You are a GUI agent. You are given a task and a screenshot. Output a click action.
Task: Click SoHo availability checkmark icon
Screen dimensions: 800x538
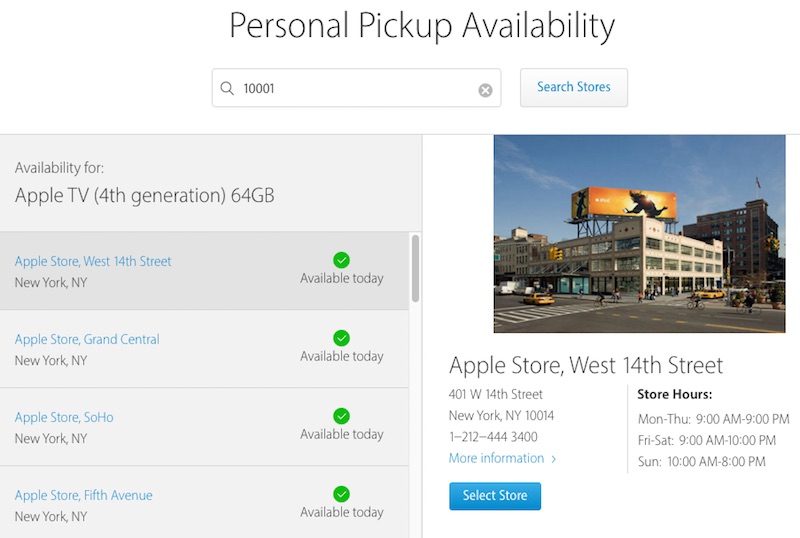point(341,416)
